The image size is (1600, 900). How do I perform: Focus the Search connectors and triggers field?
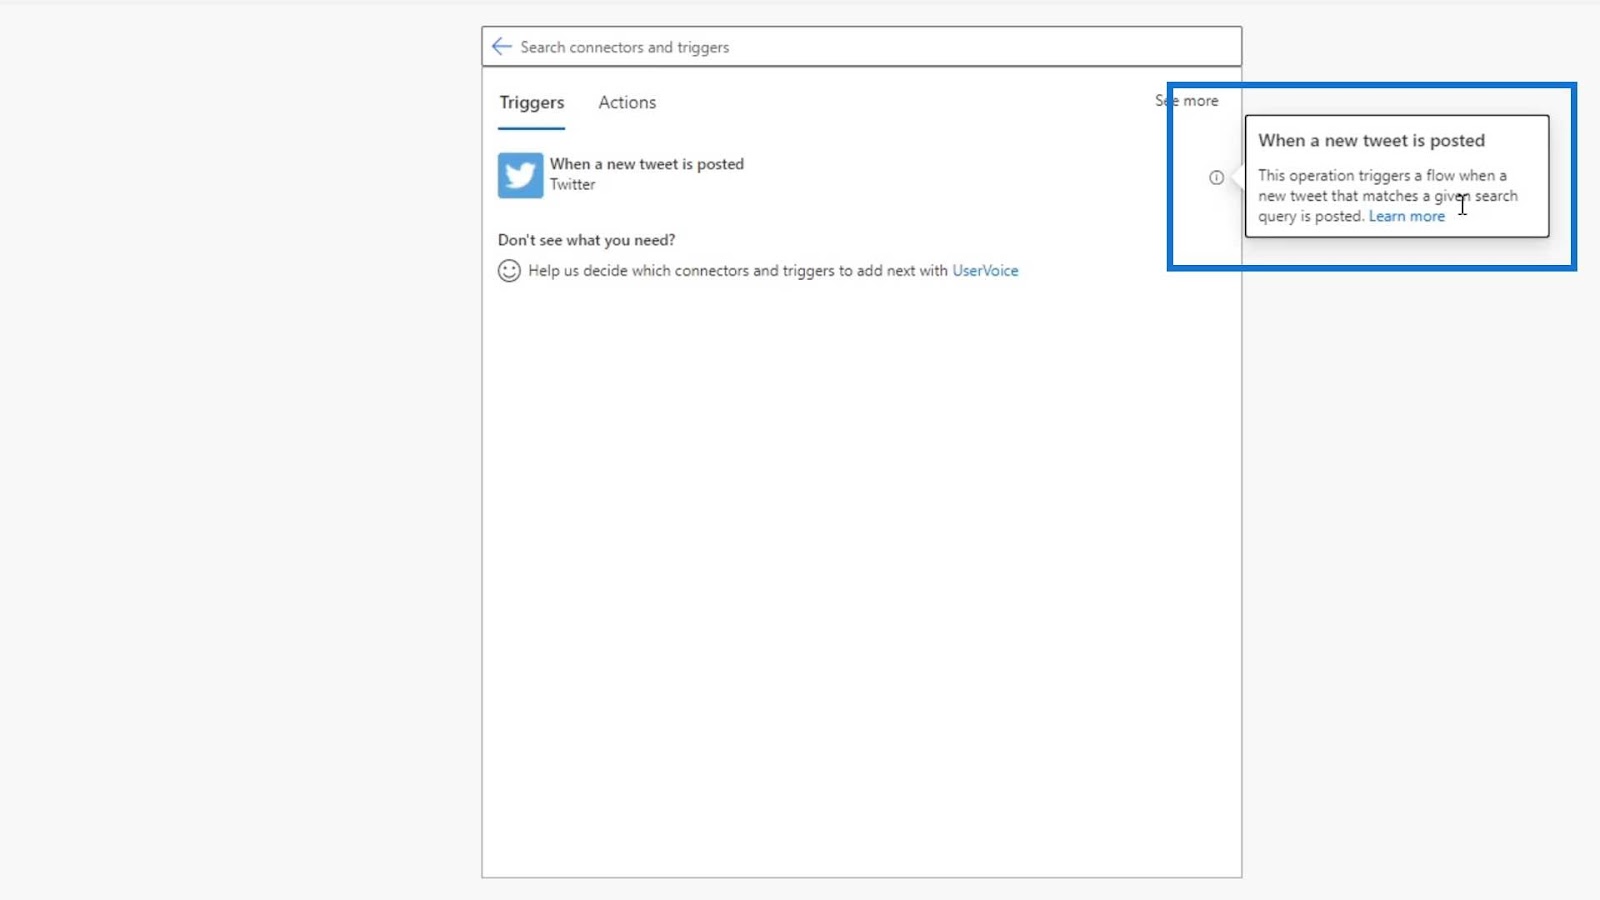(862, 47)
